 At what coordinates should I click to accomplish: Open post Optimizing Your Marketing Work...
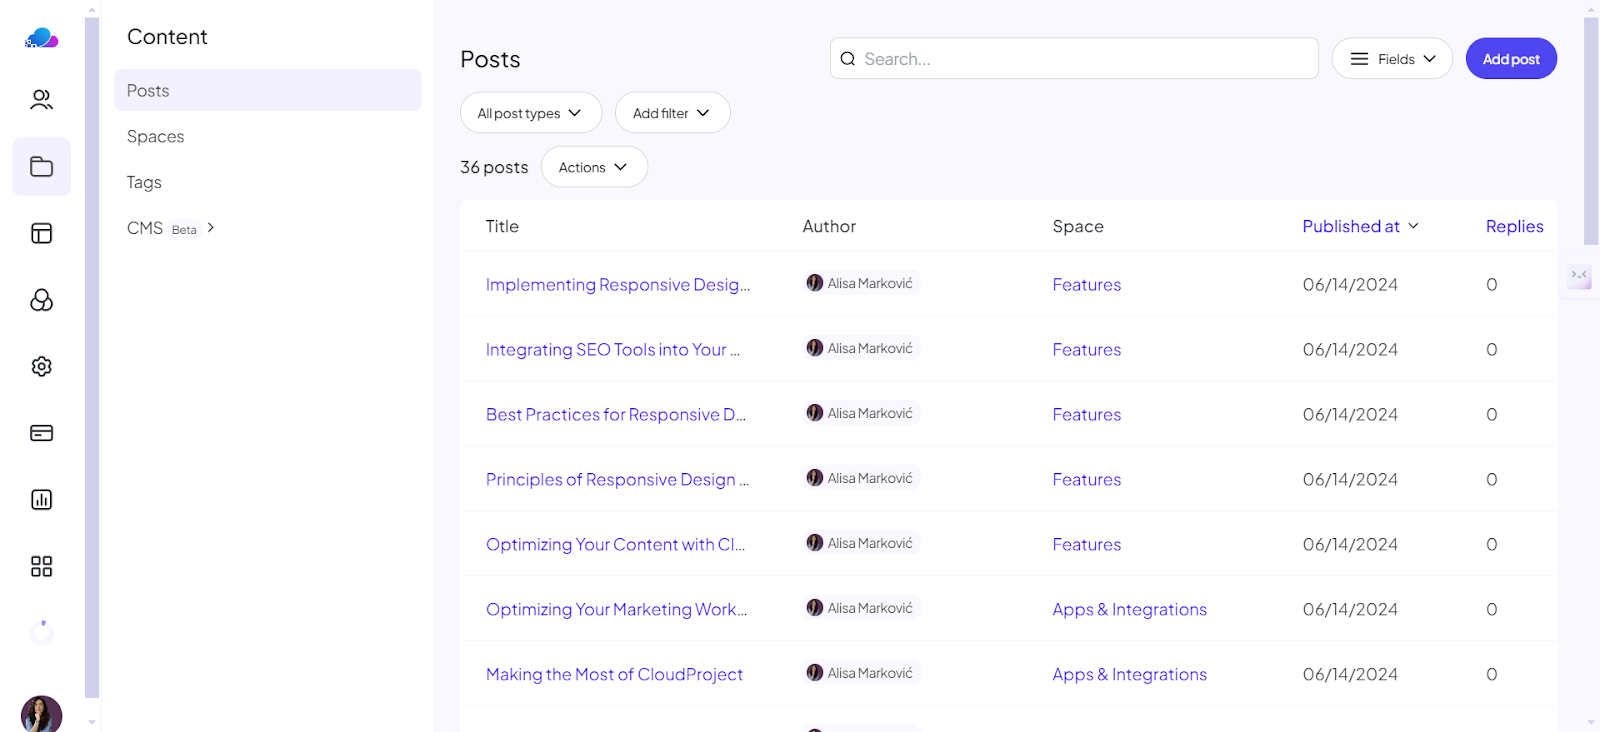(616, 609)
